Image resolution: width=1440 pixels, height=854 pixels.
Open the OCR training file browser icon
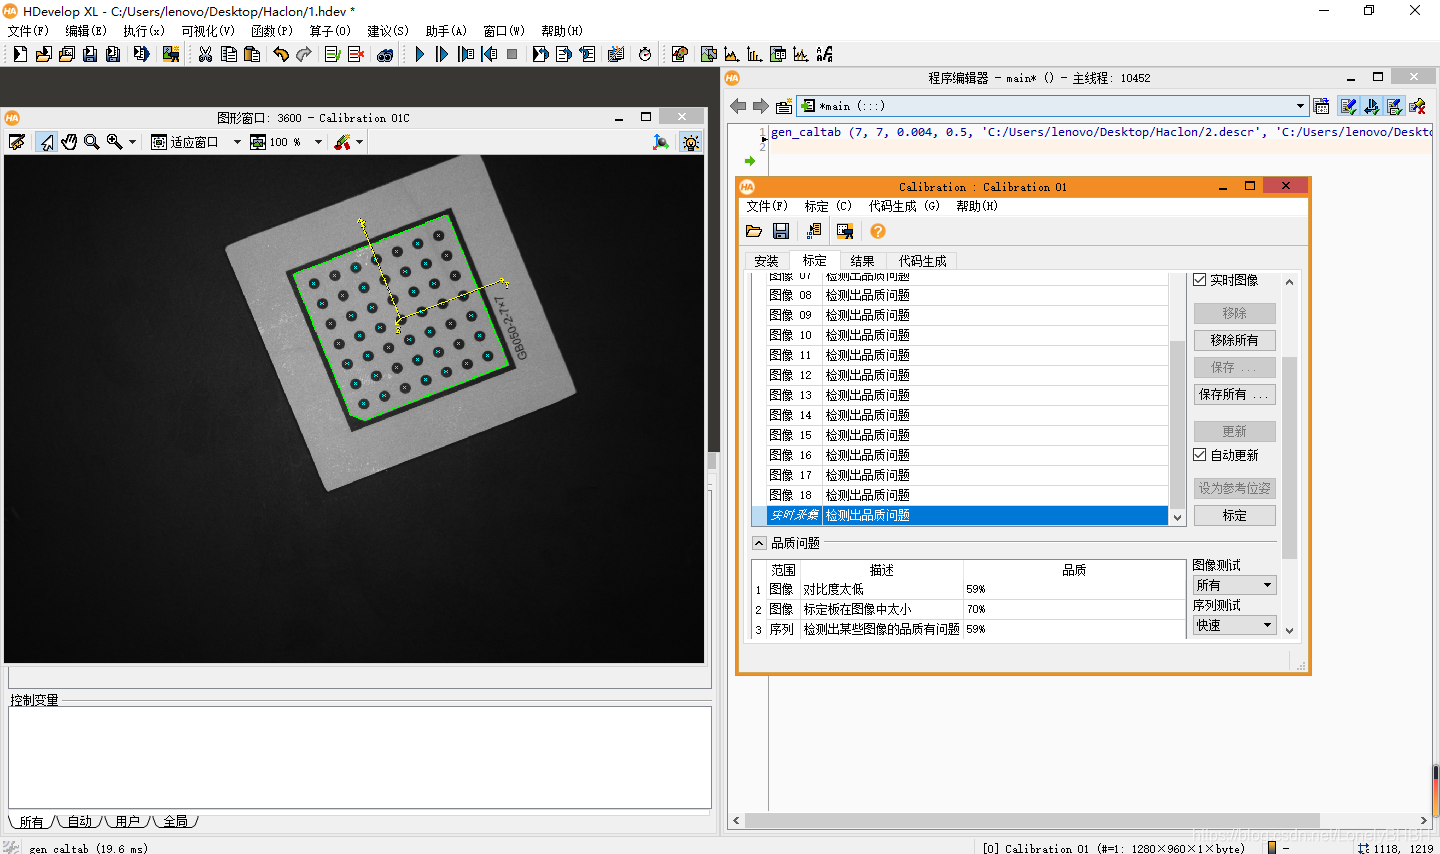tap(825, 54)
